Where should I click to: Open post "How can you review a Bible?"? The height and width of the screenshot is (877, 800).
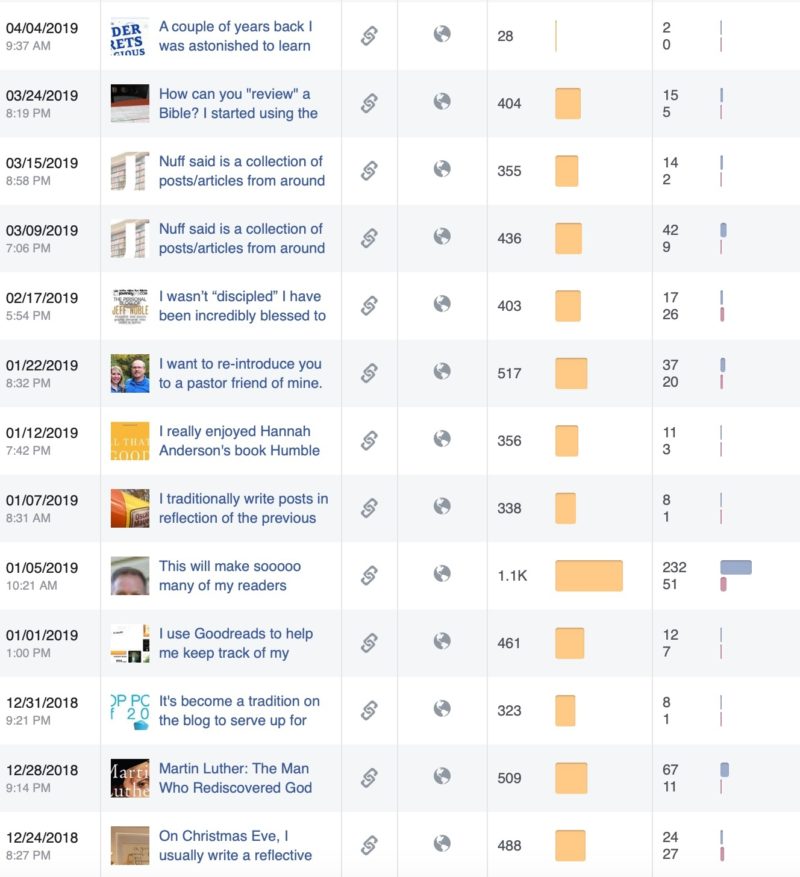pos(238,103)
